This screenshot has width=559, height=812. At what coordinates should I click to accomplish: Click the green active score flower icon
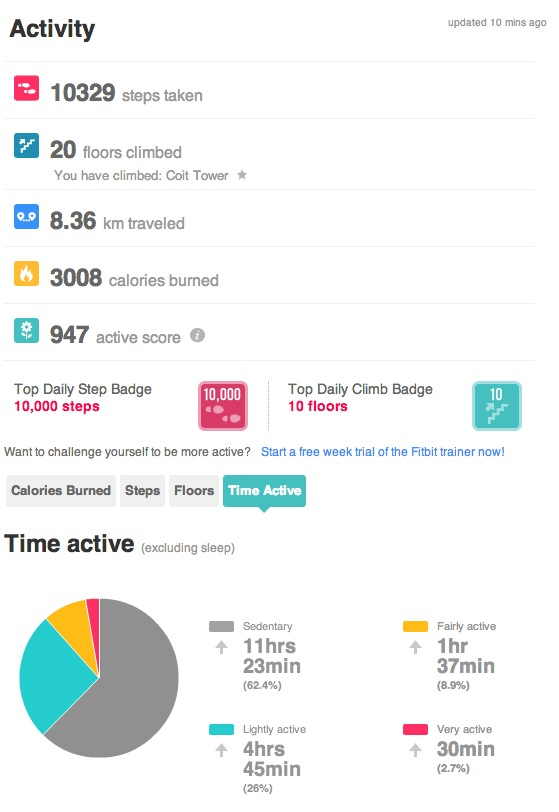click(26, 330)
